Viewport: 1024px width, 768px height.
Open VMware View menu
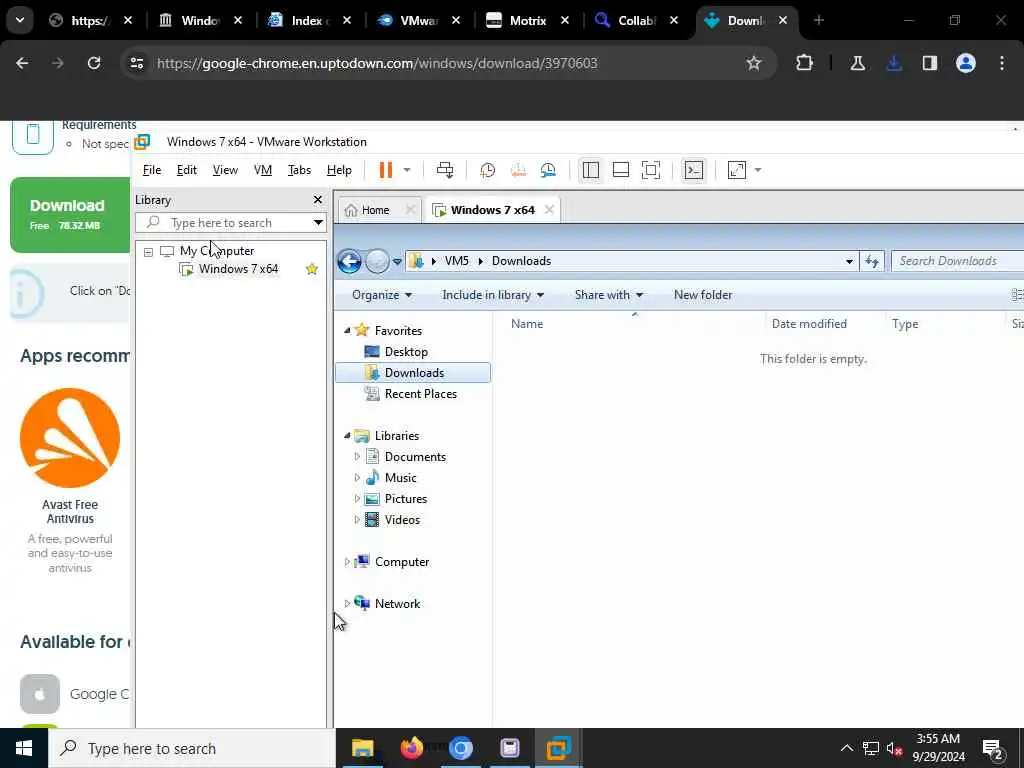225,170
